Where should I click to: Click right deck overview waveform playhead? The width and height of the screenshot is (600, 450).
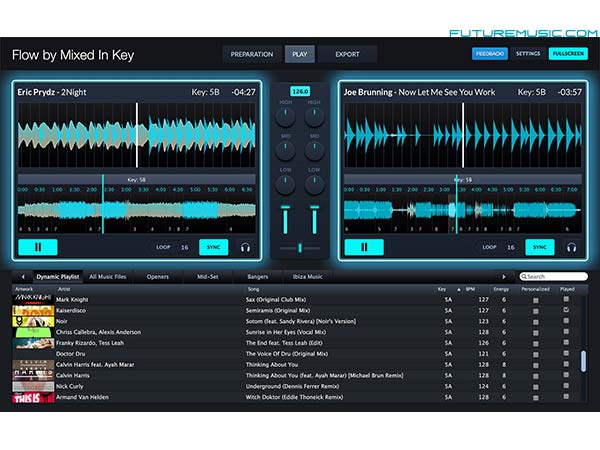(456, 204)
